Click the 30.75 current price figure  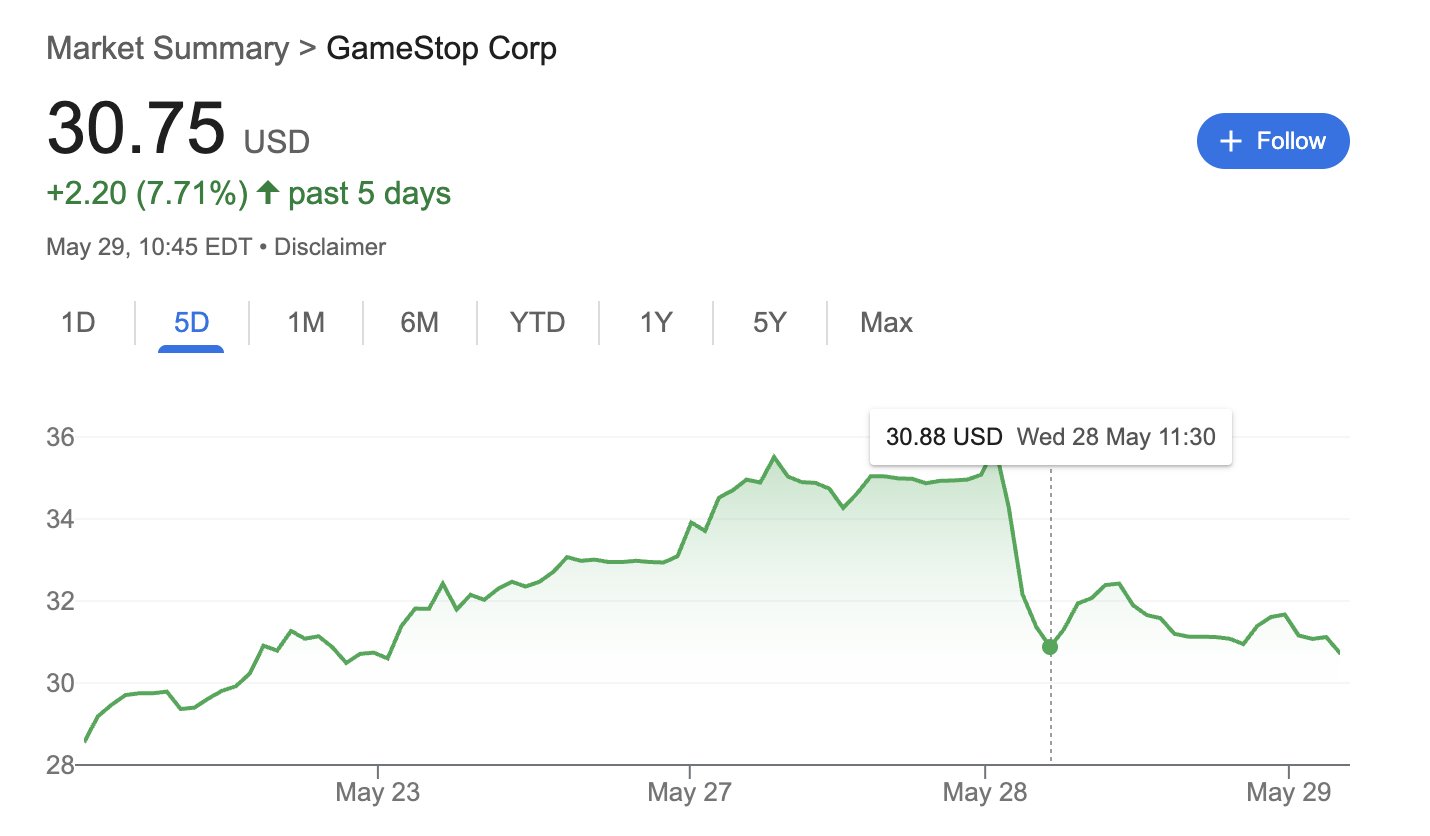(x=136, y=128)
